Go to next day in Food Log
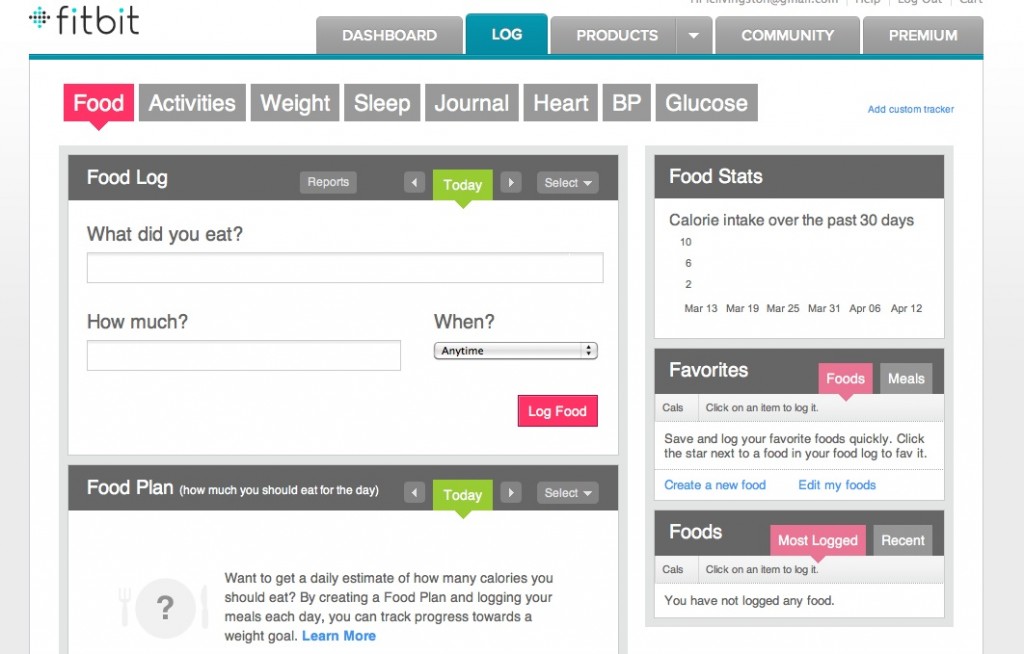This screenshot has width=1024, height=654. point(511,183)
